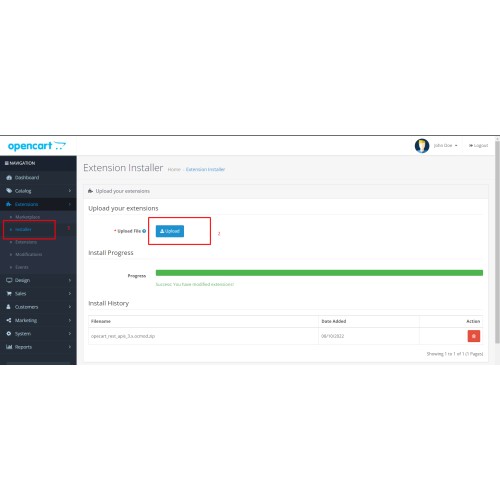Image resolution: width=500 pixels, height=500 pixels.
Task: Expand the System menu
Action: pos(38,333)
